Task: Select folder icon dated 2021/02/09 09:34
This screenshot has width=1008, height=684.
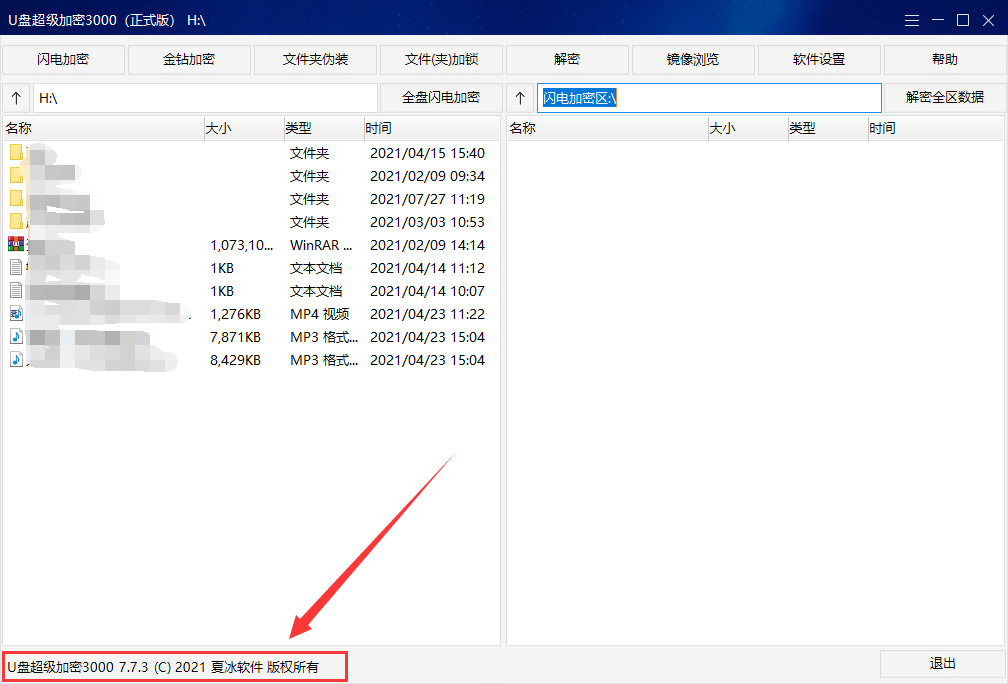Action: pyautogui.click(x=16, y=176)
